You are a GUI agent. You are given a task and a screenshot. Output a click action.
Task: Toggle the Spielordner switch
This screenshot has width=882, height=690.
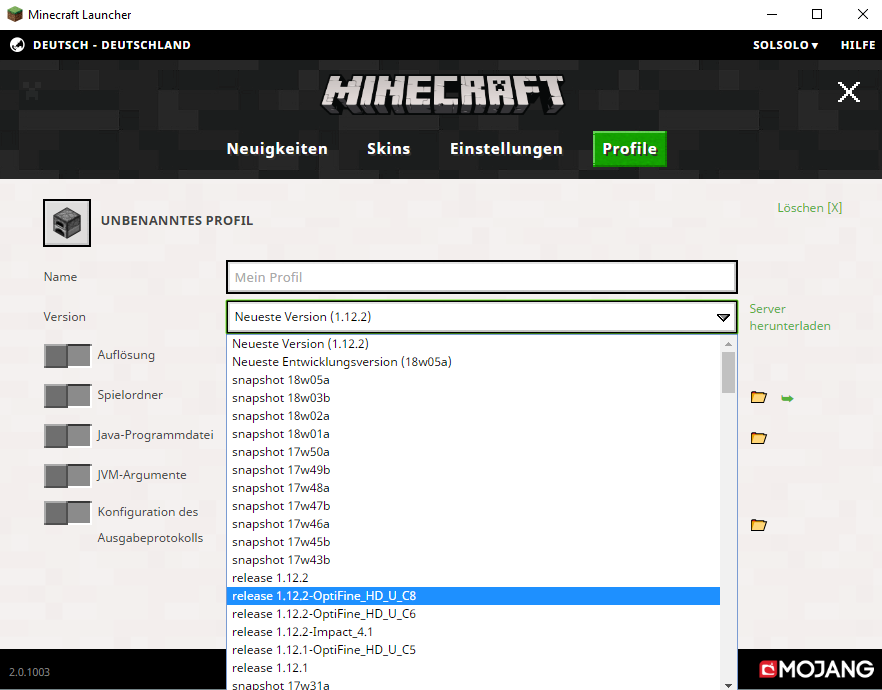(x=67, y=396)
